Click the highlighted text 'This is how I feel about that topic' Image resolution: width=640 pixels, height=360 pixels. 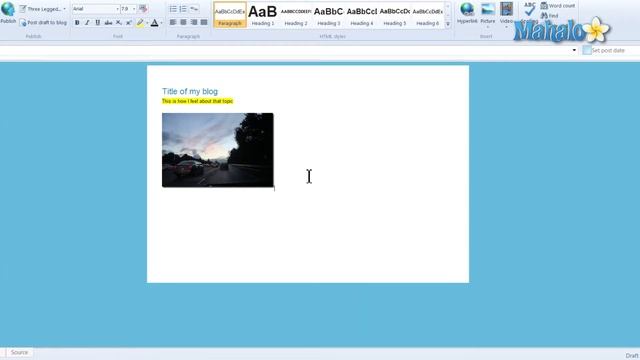pos(198,101)
